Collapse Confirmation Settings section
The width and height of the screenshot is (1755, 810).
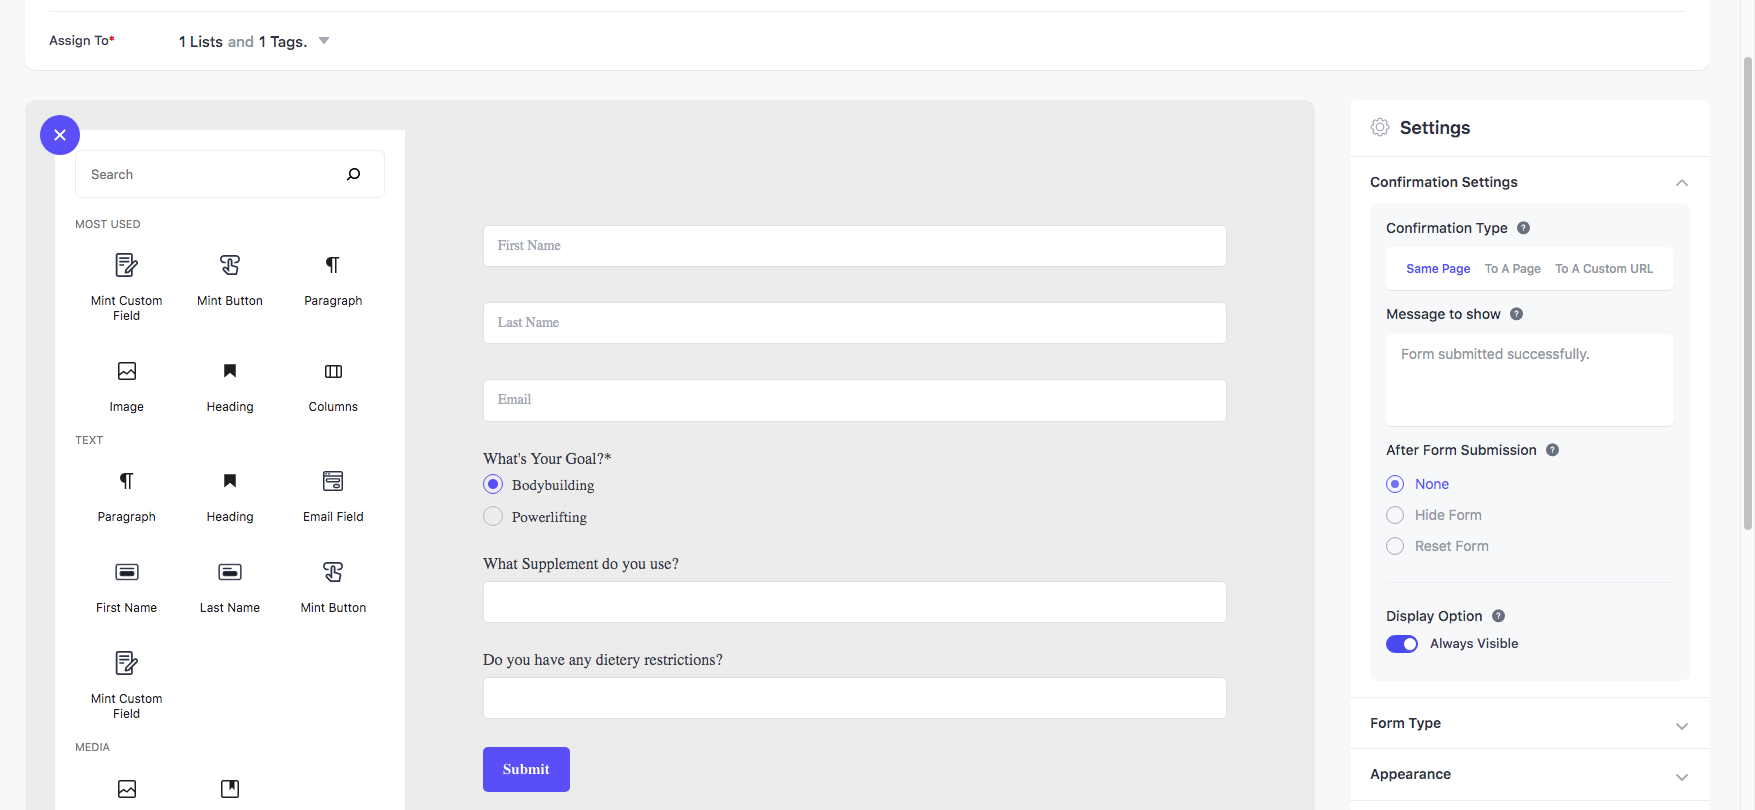(1682, 182)
